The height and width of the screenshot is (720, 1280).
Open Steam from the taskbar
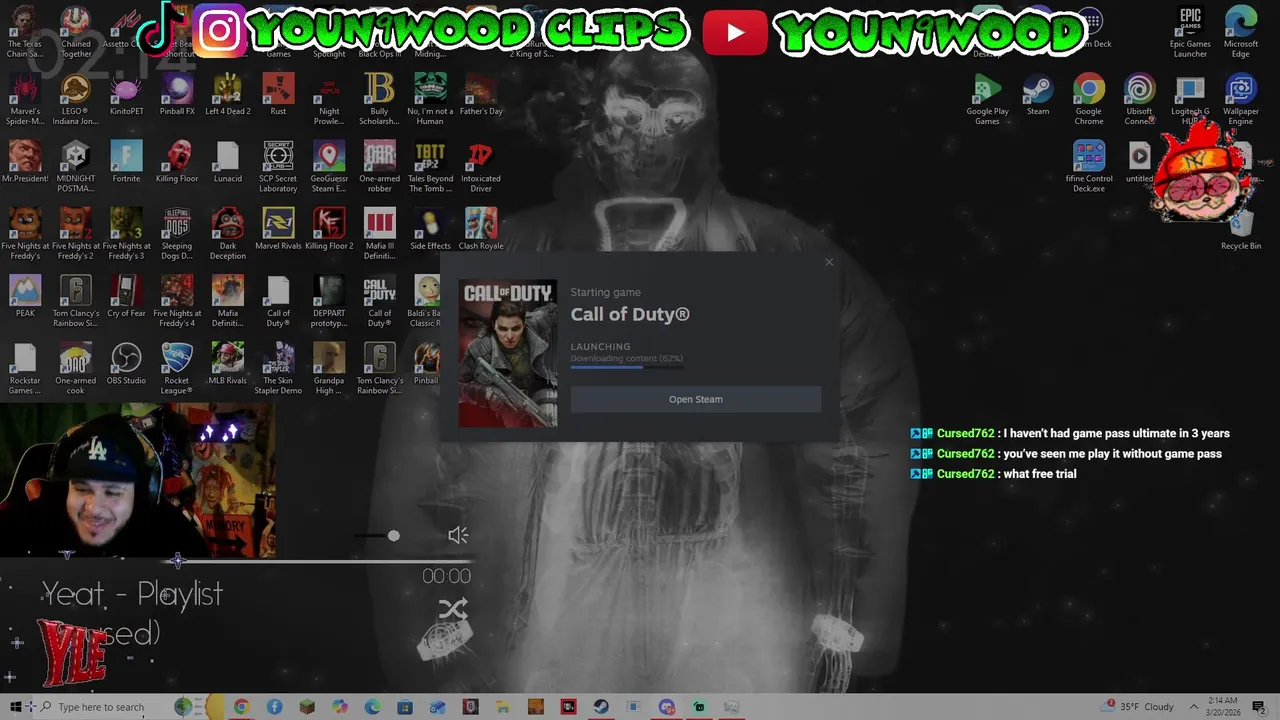click(601, 707)
